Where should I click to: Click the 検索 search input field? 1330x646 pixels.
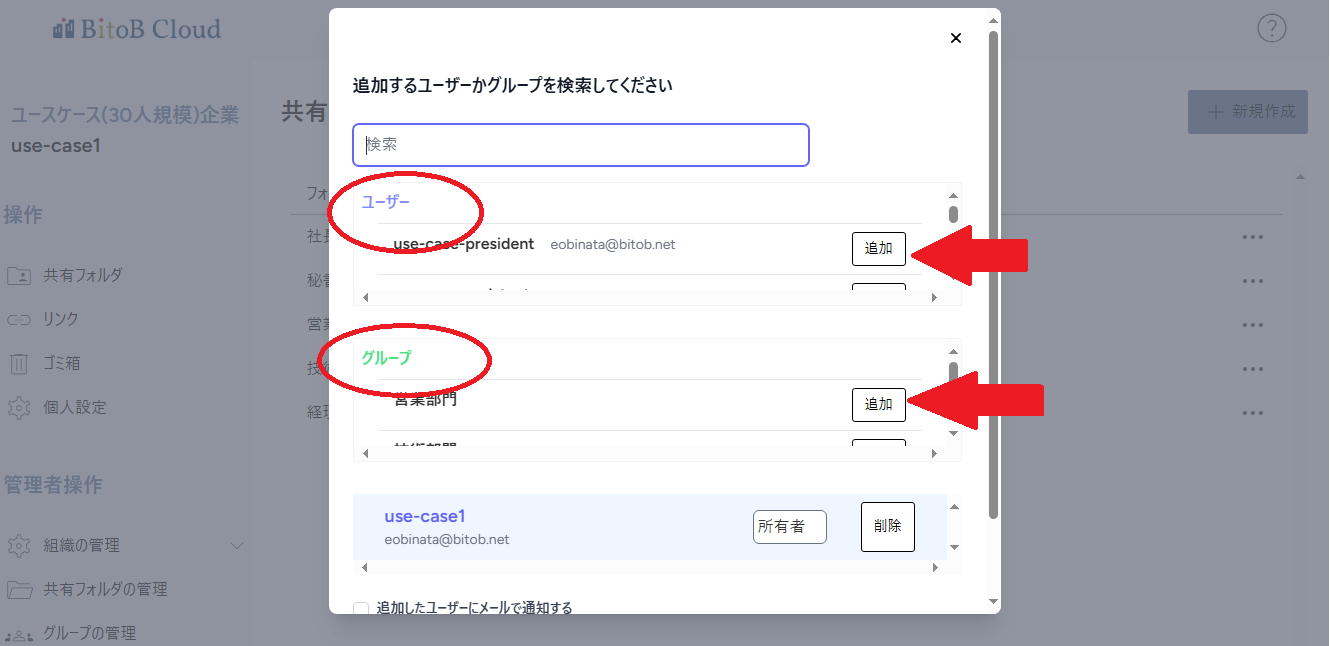coord(580,145)
